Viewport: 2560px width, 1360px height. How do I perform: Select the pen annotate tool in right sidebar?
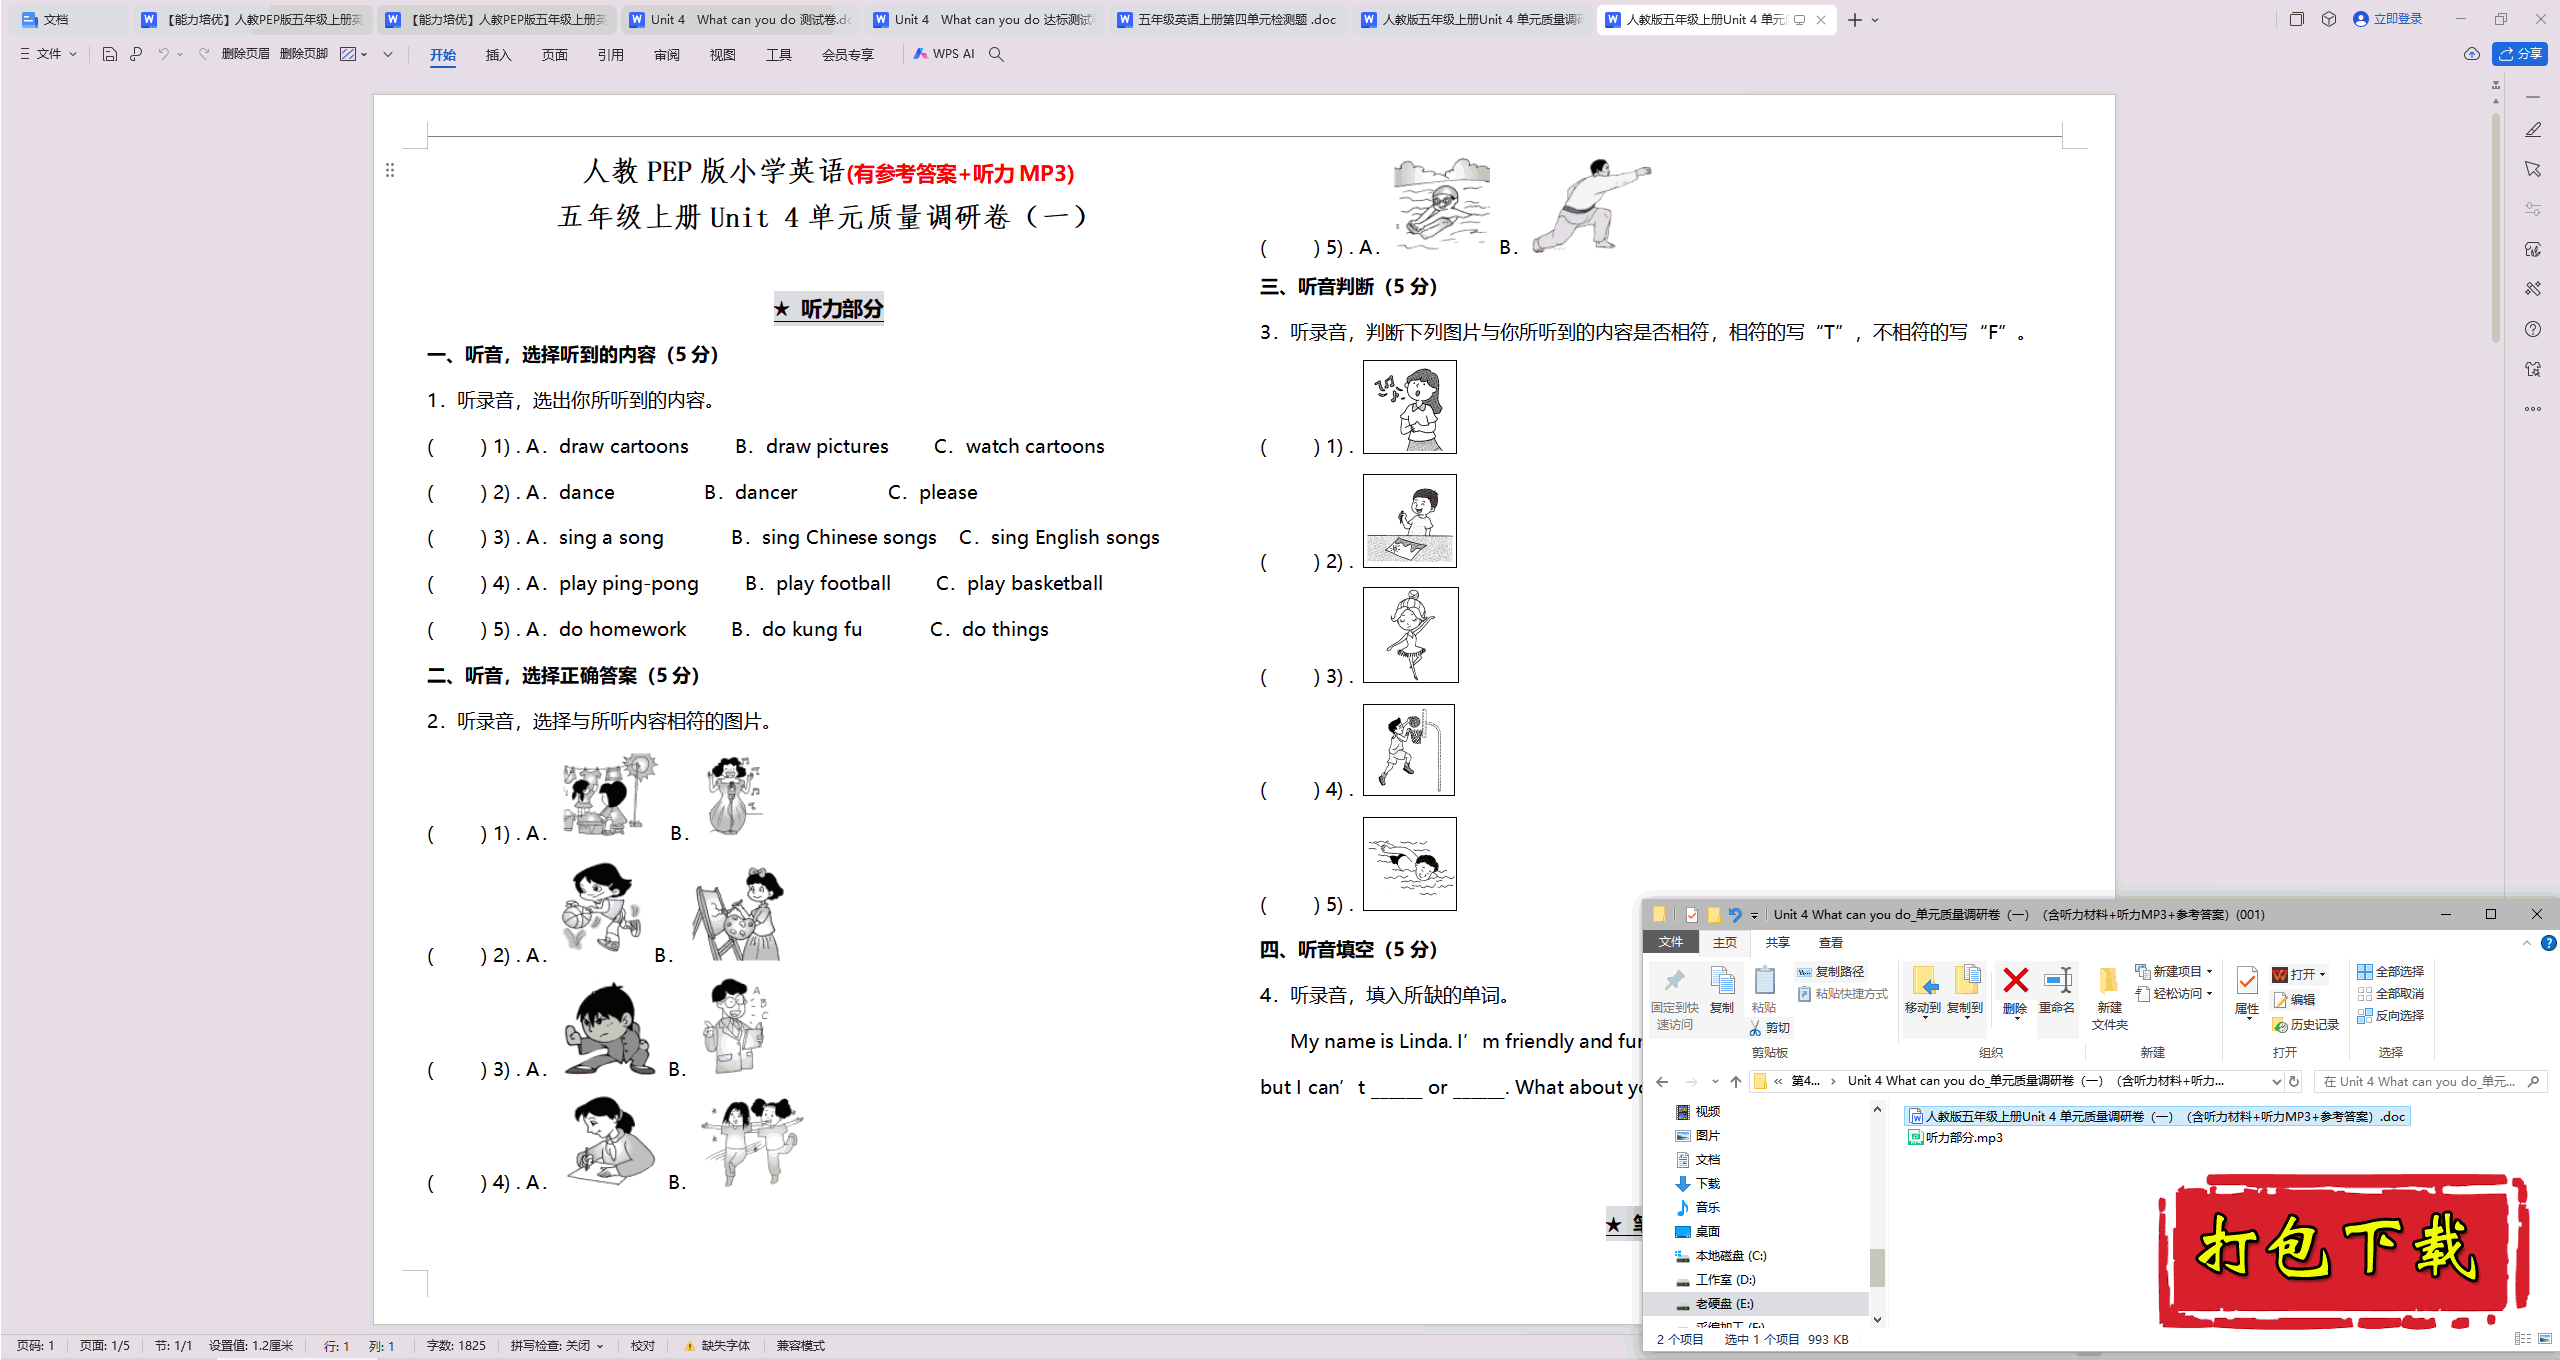click(2533, 130)
